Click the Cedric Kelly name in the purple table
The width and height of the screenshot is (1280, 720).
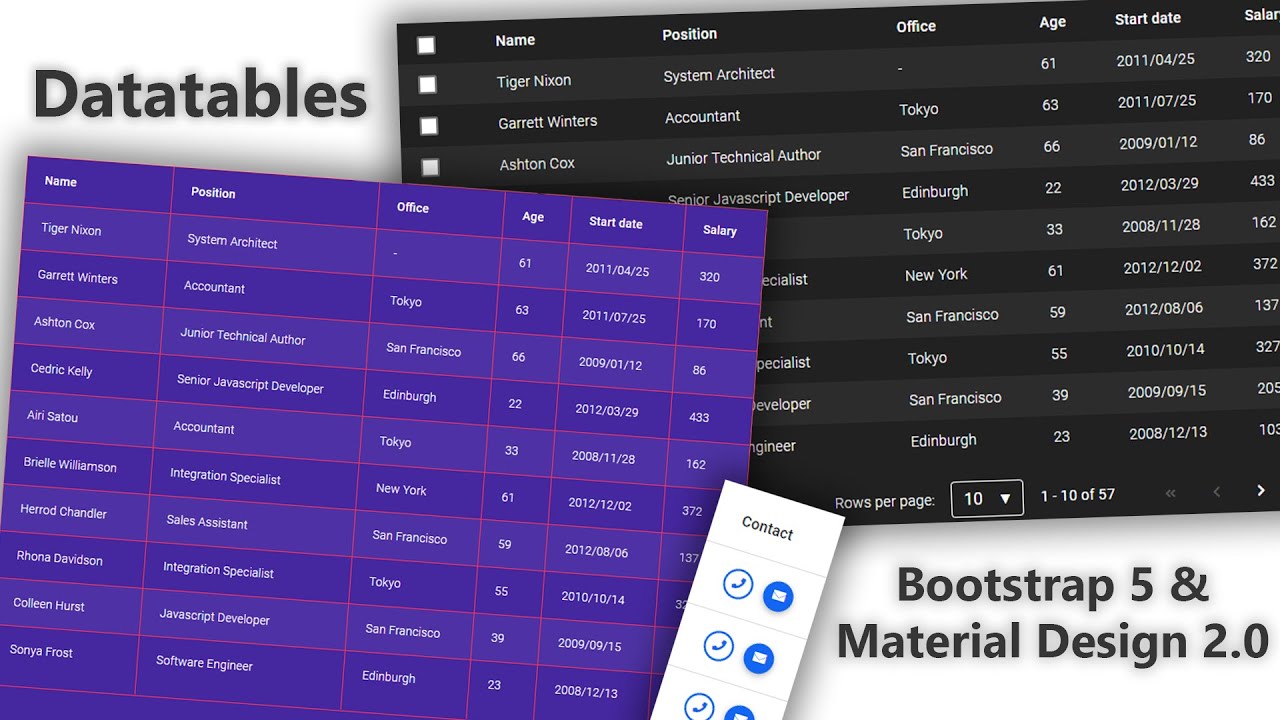pos(61,369)
